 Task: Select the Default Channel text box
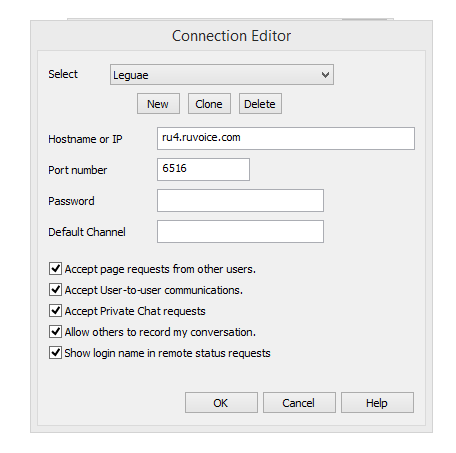240,231
